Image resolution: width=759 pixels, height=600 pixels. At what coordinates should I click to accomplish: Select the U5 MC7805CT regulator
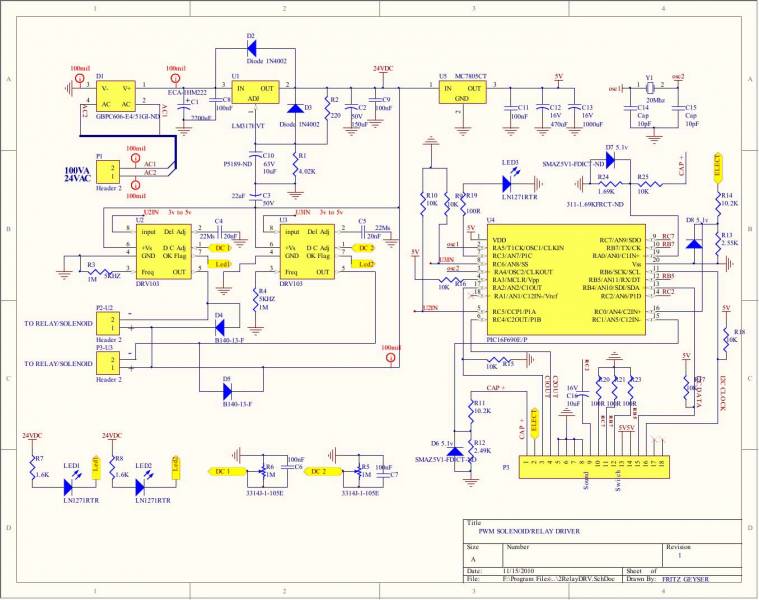461,93
